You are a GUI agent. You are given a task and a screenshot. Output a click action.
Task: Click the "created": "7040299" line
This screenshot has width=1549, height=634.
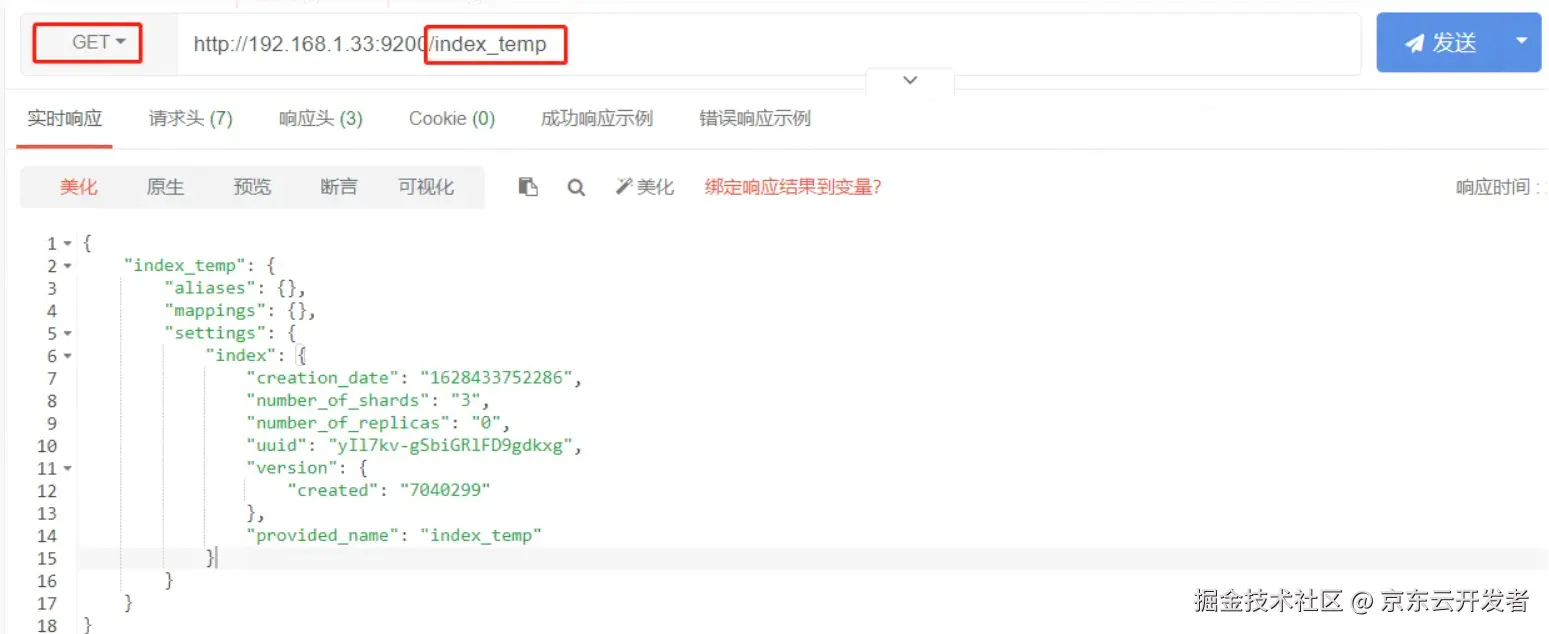coord(388,490)
